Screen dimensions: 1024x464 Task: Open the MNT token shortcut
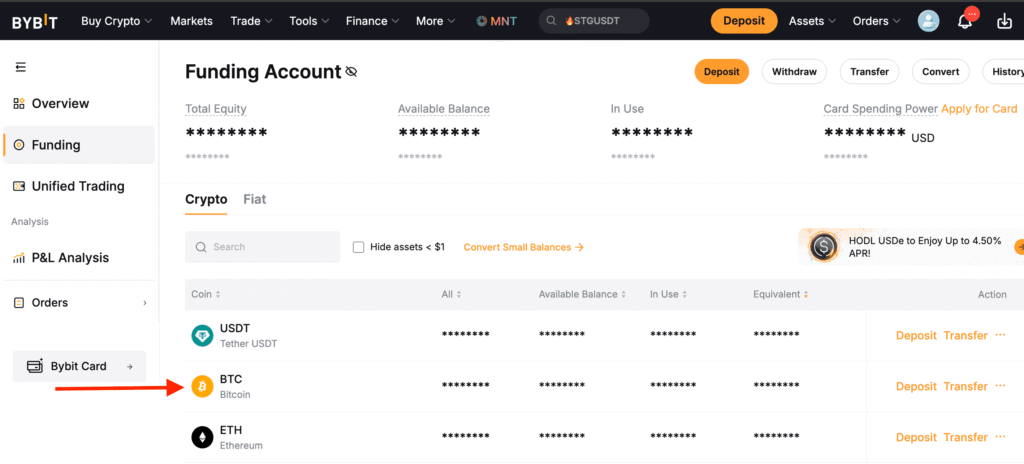click(496, 21)
